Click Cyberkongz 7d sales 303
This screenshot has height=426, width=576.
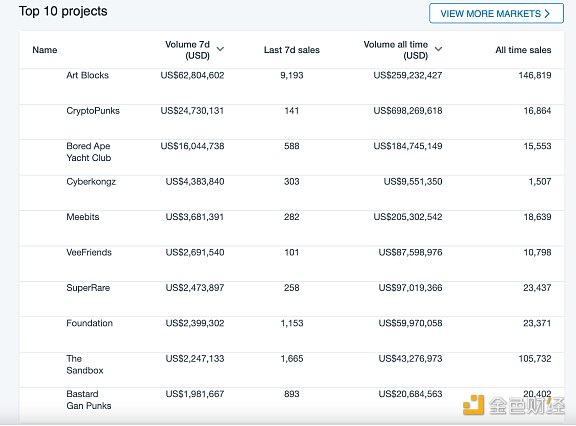(292, 182)
